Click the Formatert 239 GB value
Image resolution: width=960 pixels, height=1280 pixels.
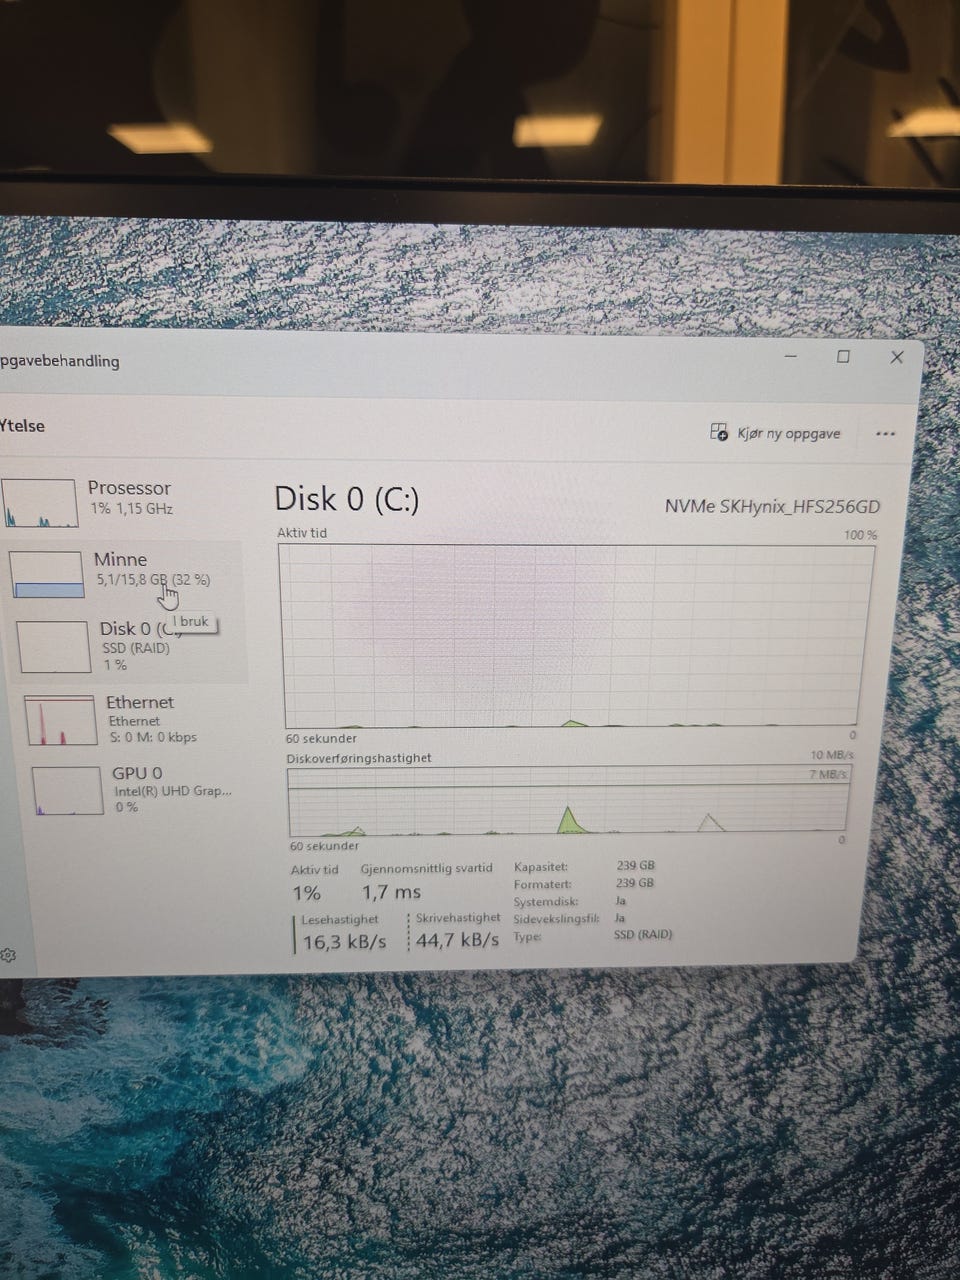pos(635,883)
